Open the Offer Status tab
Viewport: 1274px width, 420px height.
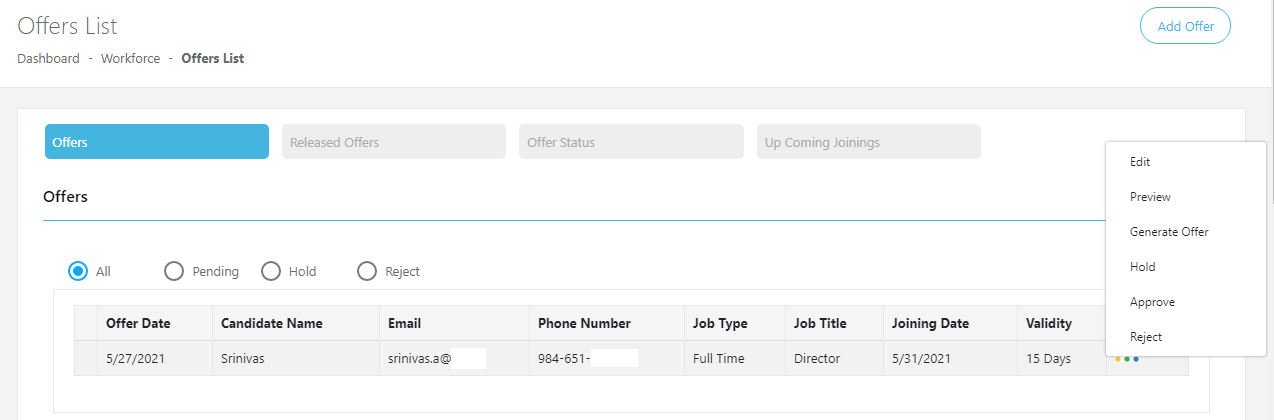pos(630,142)
